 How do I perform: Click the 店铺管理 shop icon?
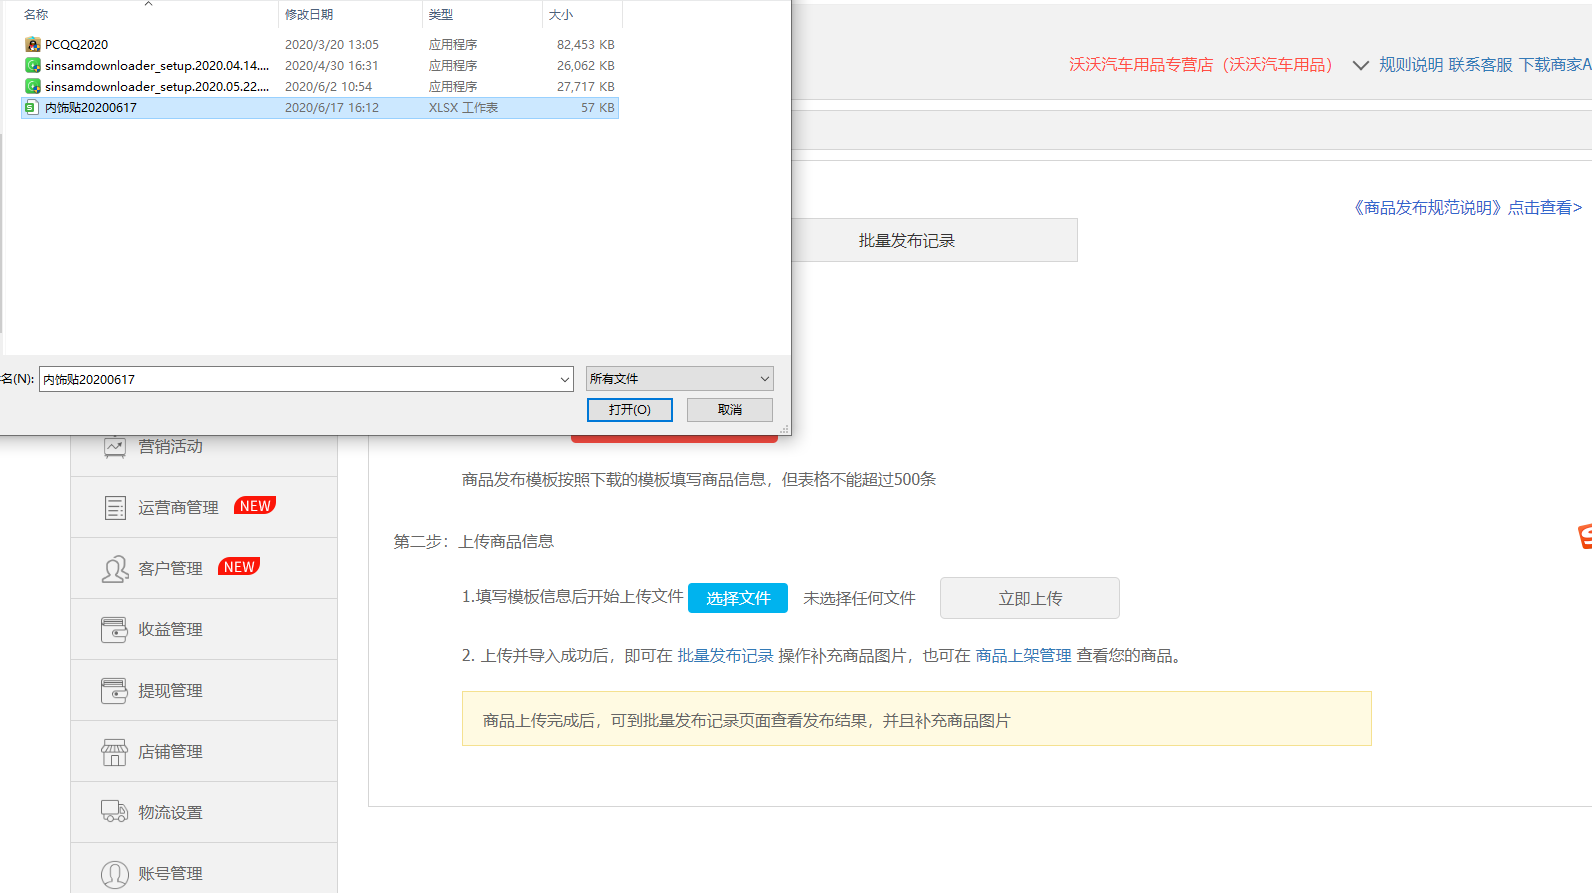click(x=115, y=752)
